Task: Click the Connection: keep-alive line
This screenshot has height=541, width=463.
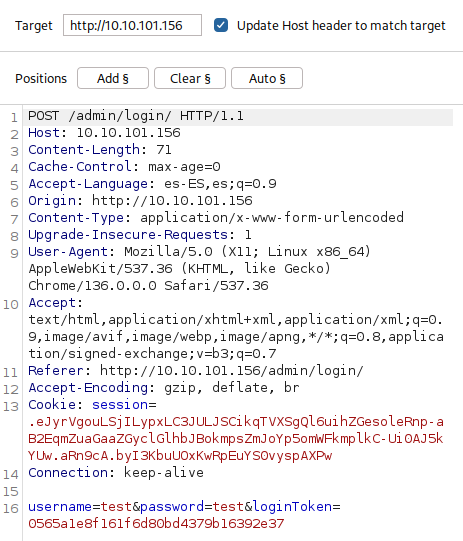Action: coord(116,472)
